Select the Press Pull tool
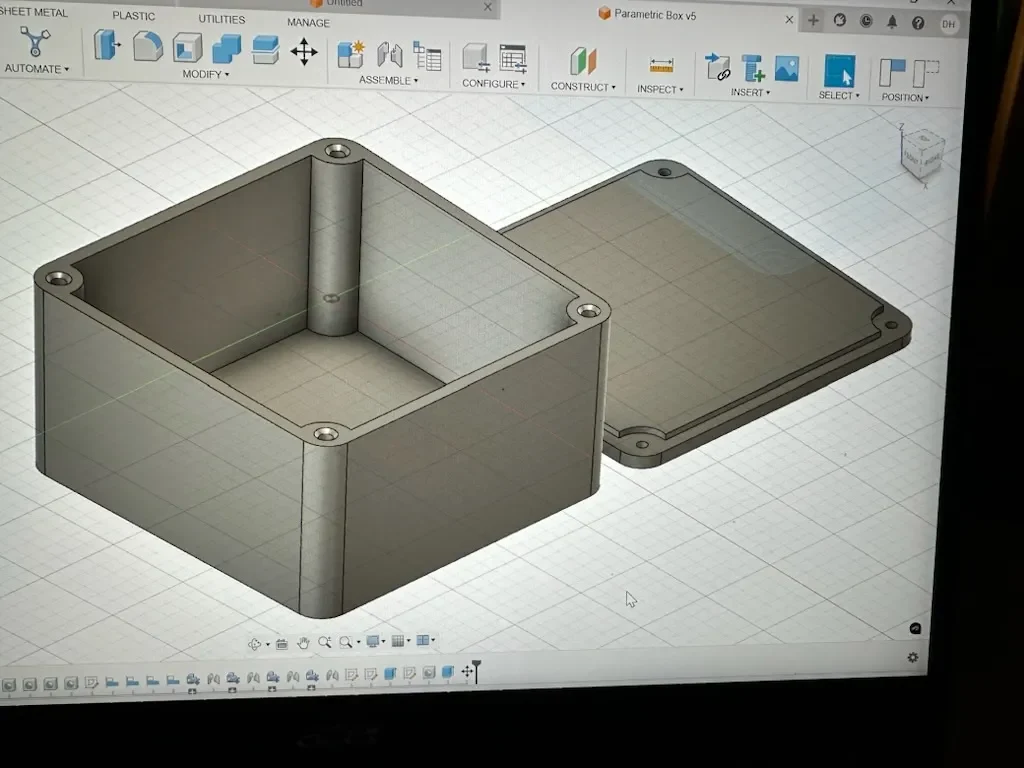The width and height of the screenshot is (1024, 768). tap(107, 46)
